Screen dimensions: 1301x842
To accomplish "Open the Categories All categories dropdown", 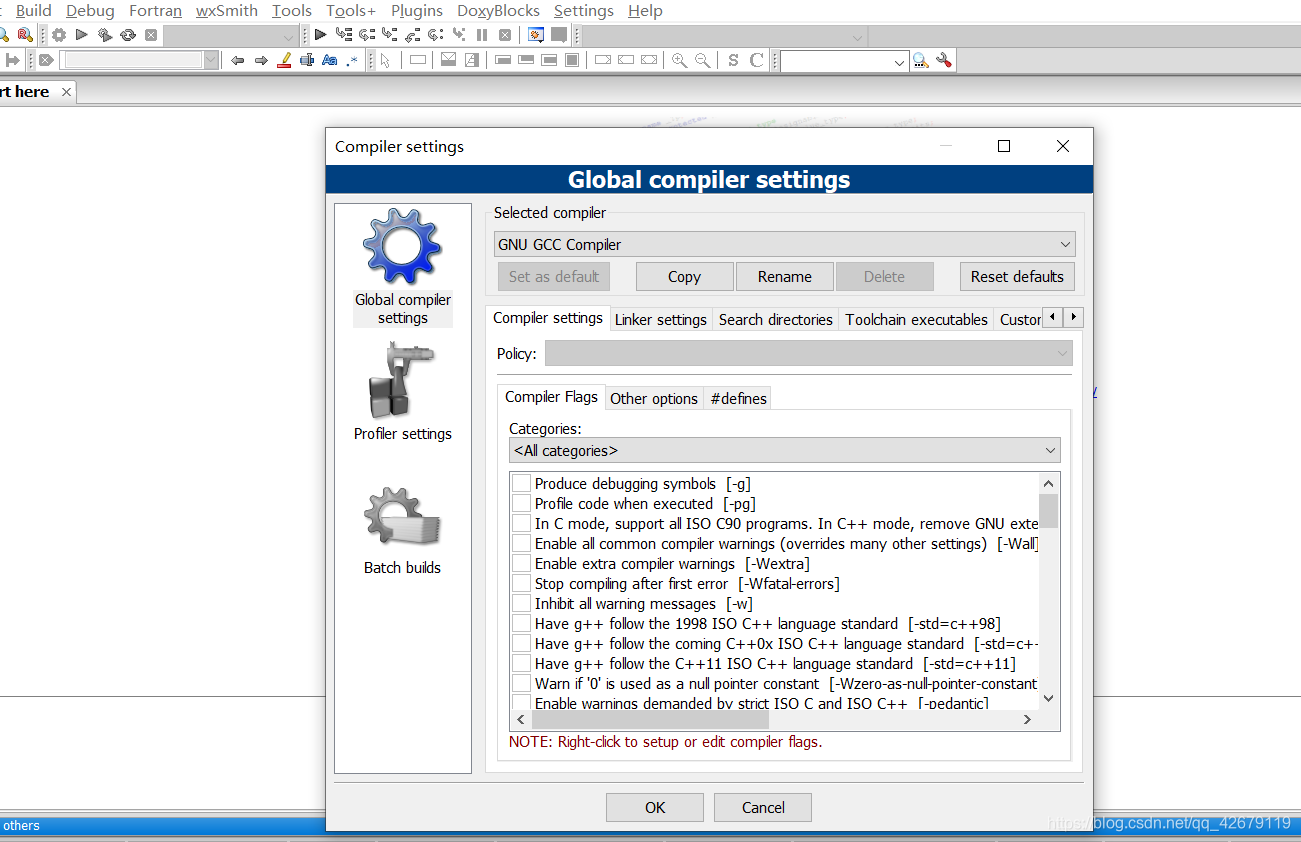I will pyautogui.click(x=784, y=450).
